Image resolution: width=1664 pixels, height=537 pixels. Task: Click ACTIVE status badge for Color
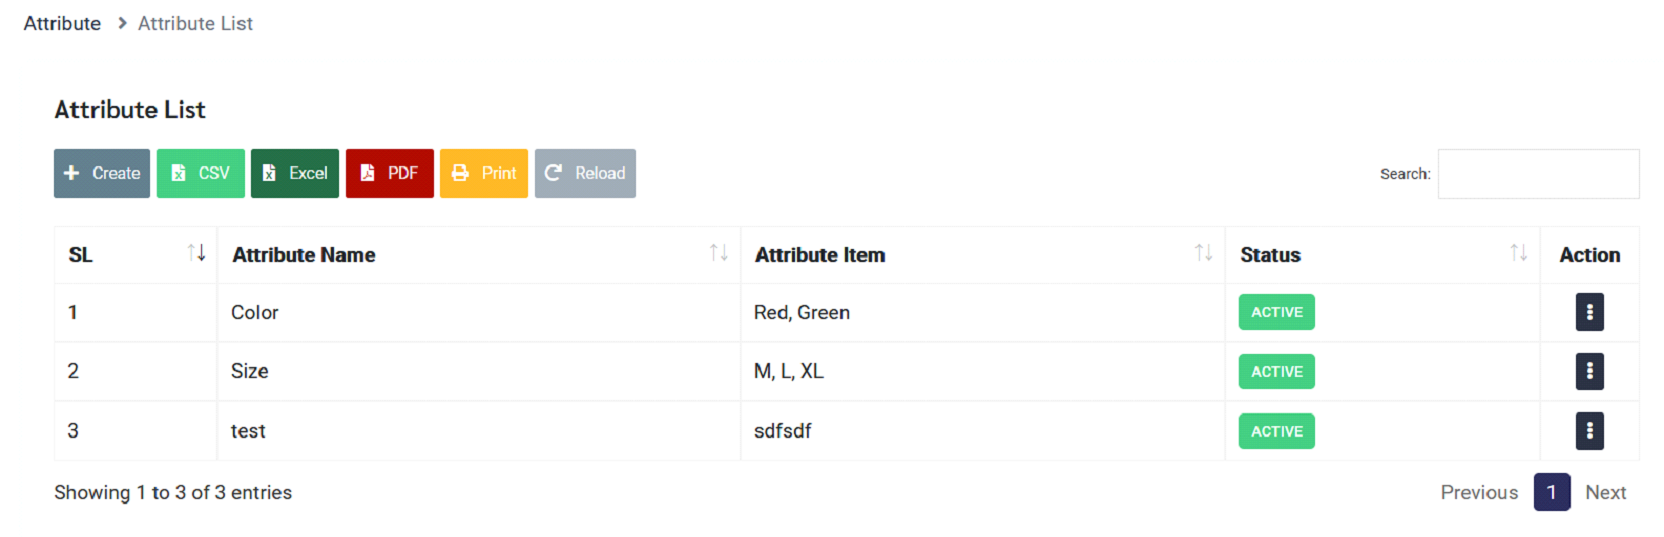coord(1277,312)
